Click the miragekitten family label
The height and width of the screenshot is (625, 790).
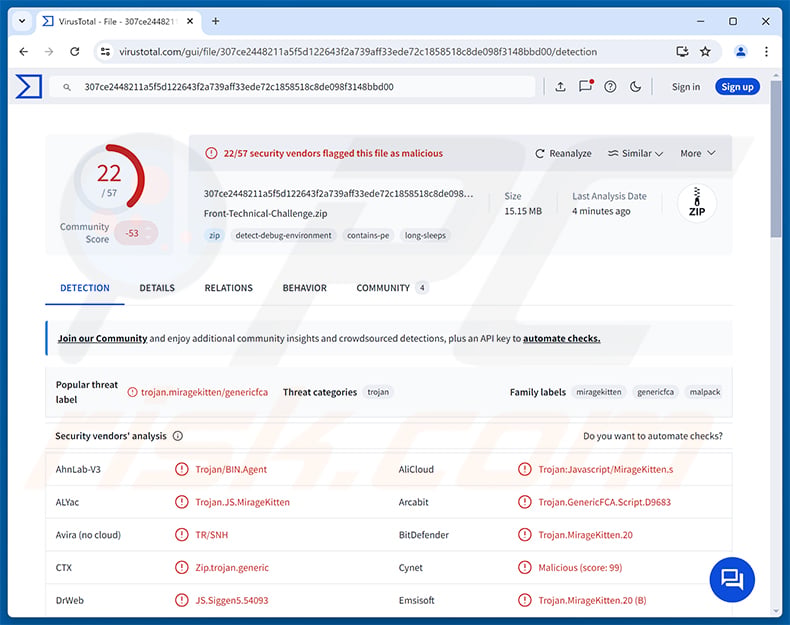[599, 392]
